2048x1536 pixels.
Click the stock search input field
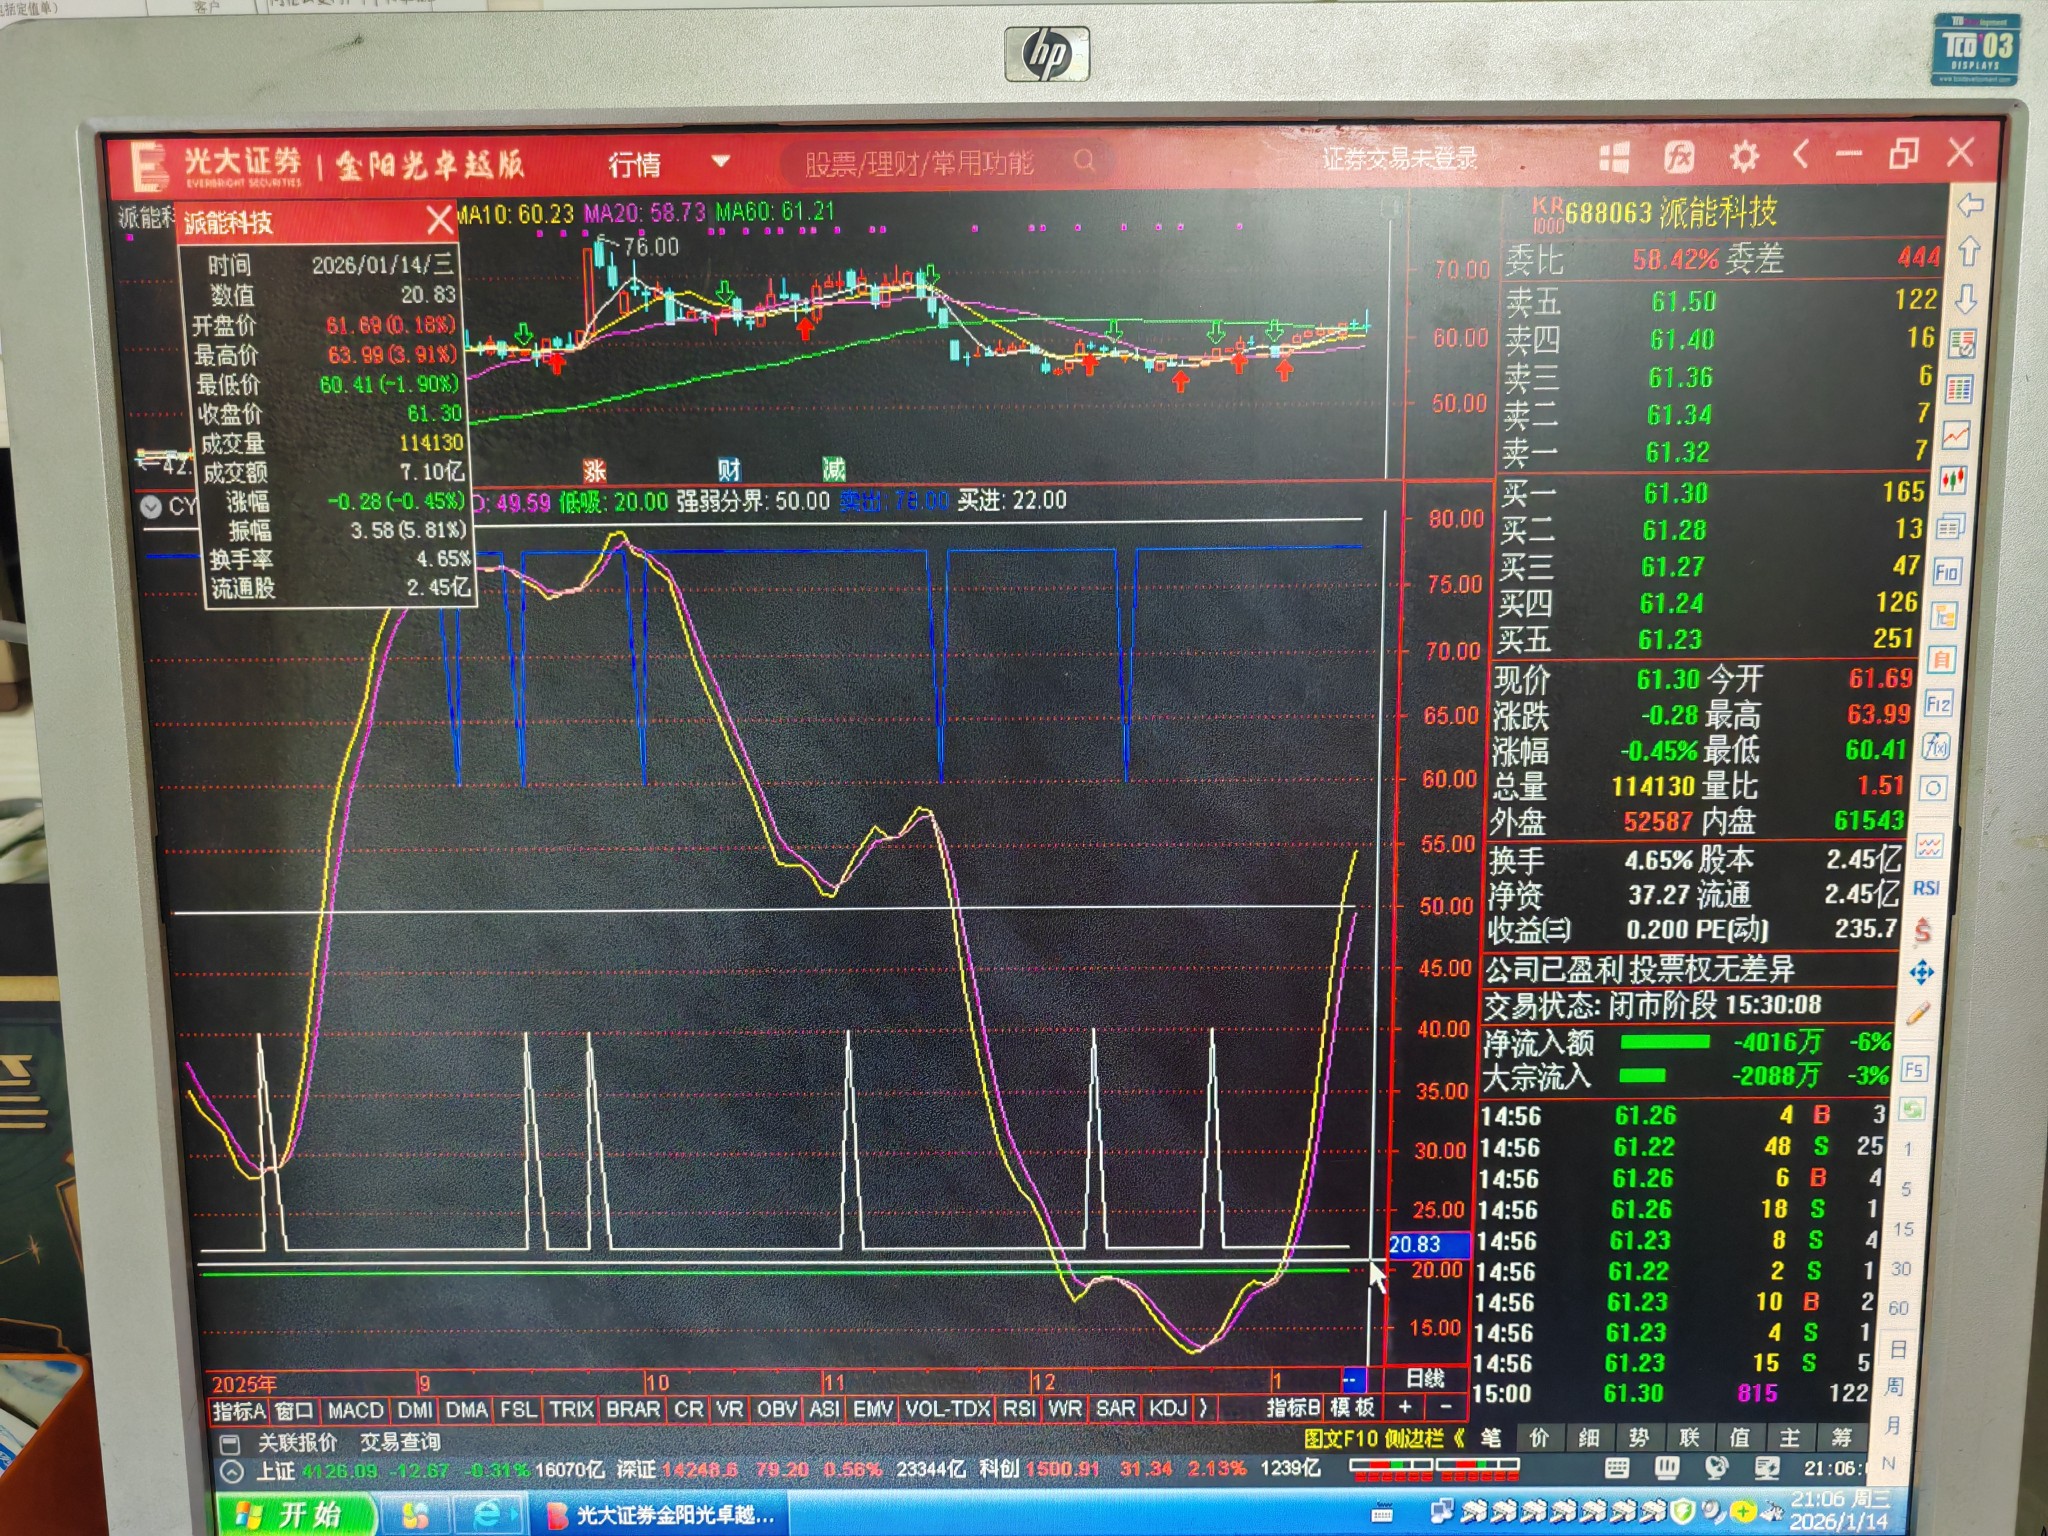(x=920, y=163)
